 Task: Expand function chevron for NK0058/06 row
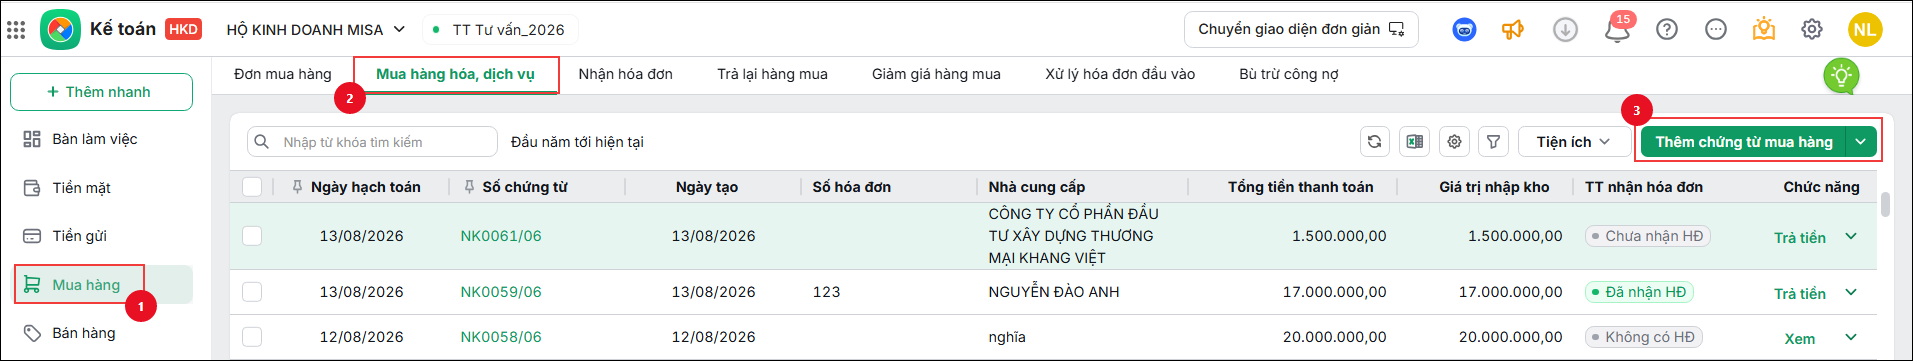click(x=1851, y=338)
